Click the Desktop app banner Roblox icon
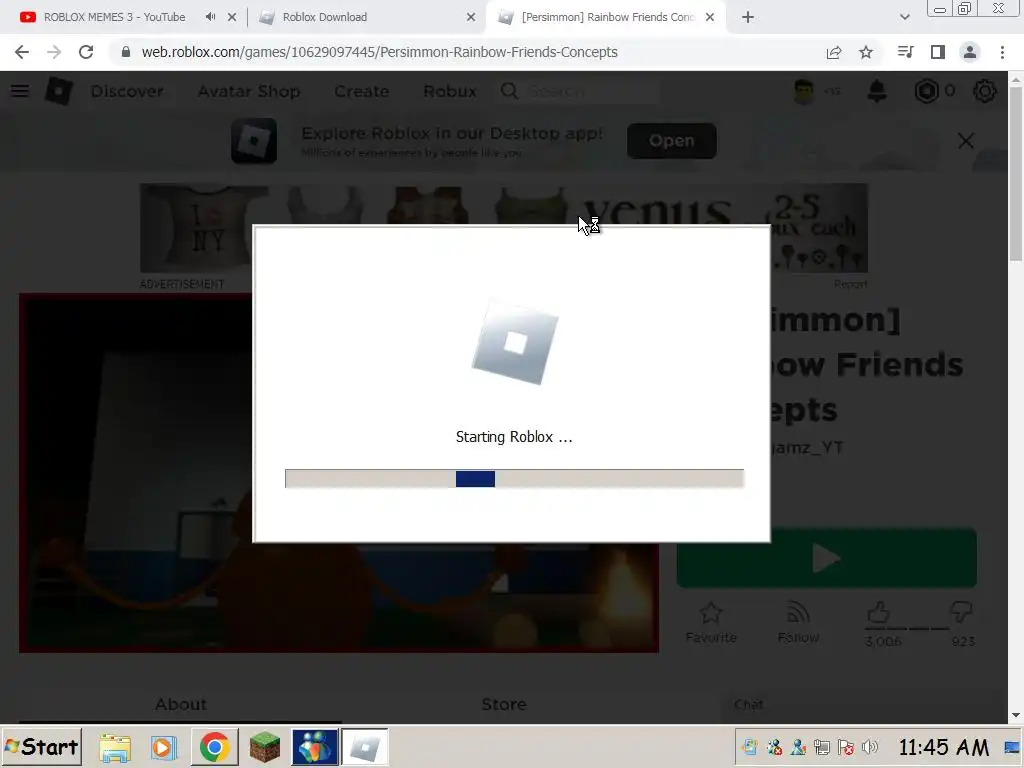This screenshot has width=1024, height=768. 253,140
